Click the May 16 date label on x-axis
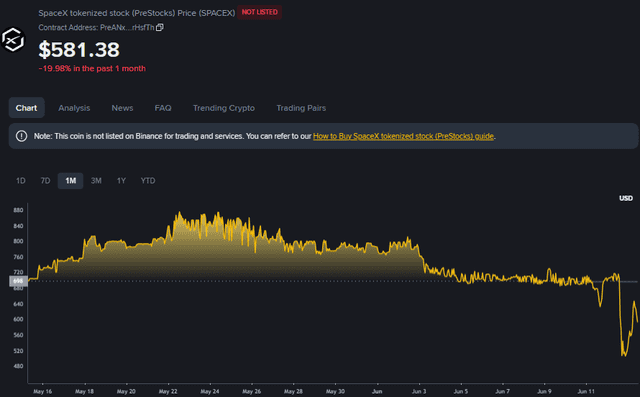640x397 pixels. [42, 391]
